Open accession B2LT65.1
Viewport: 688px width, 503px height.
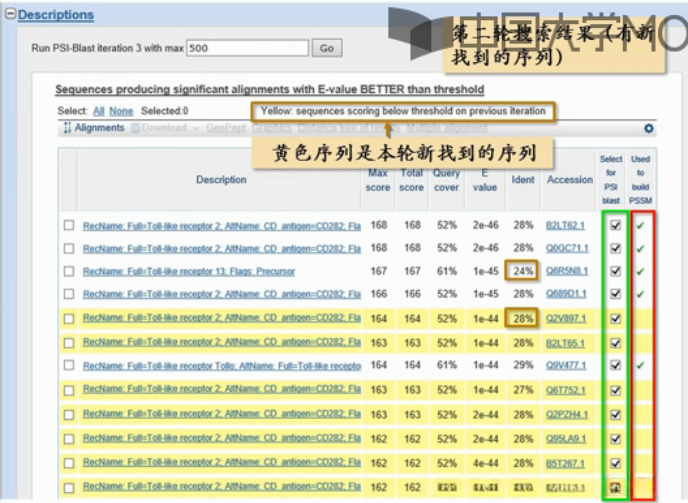[x=565, y=343]
